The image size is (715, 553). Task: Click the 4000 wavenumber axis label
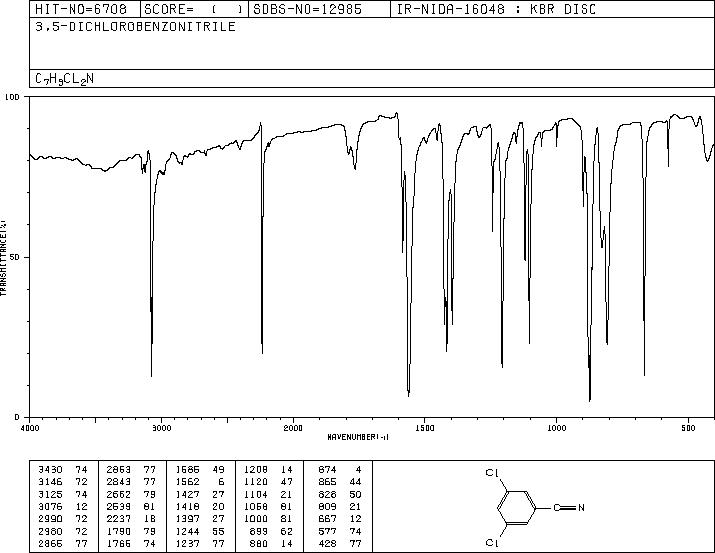click(30, 428)
